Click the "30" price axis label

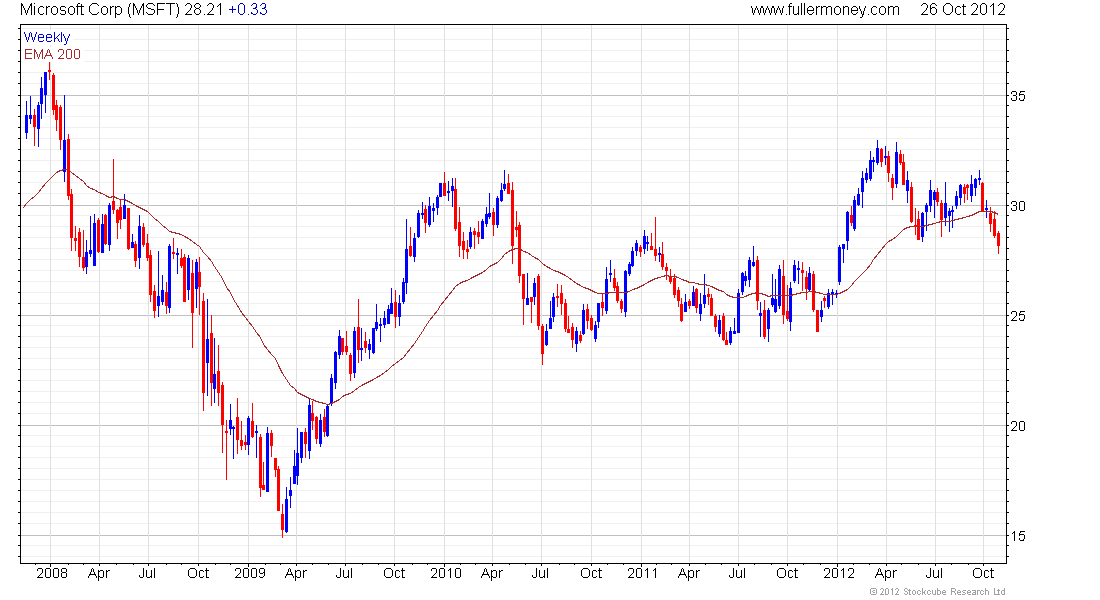(x=1017, y=206)
